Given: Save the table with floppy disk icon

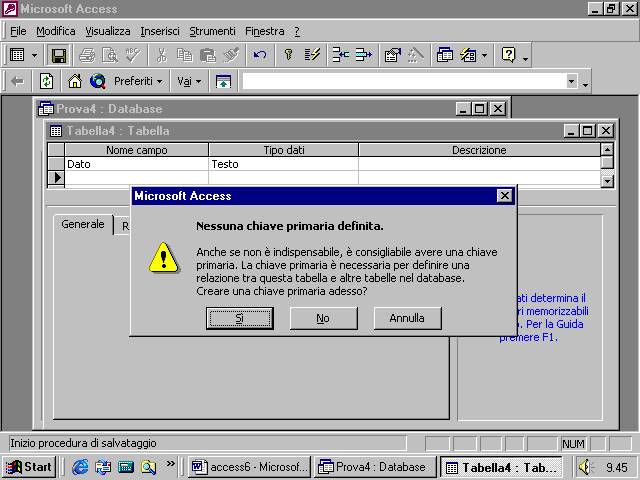Looking at the screenshot, I should click(59, 55).
